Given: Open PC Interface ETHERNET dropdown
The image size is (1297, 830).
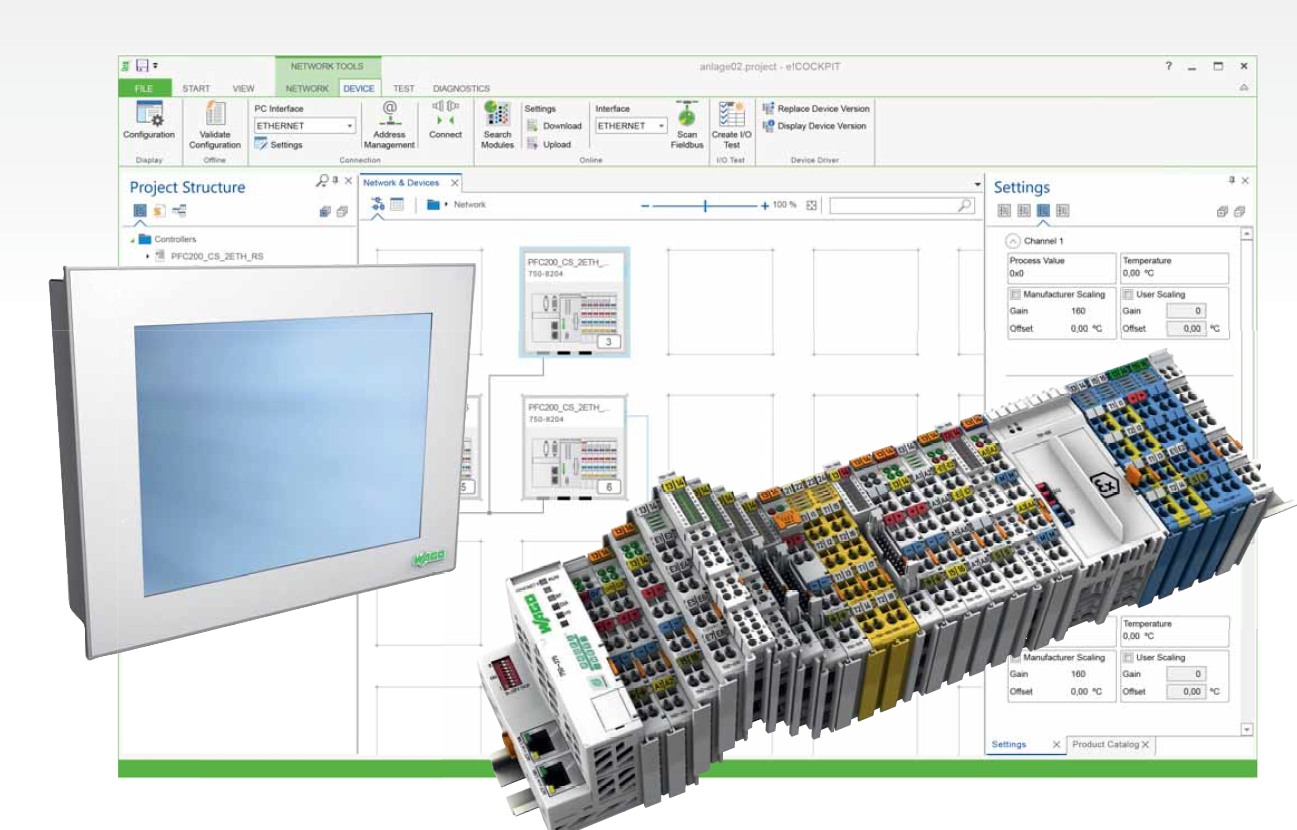Looking at the screenshot, I should (x=349, y=127).
